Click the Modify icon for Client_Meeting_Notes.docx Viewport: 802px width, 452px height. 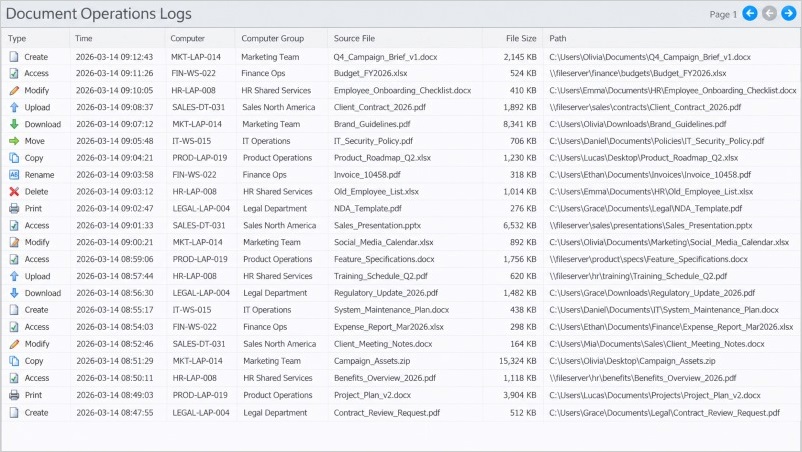click(14, 344)
